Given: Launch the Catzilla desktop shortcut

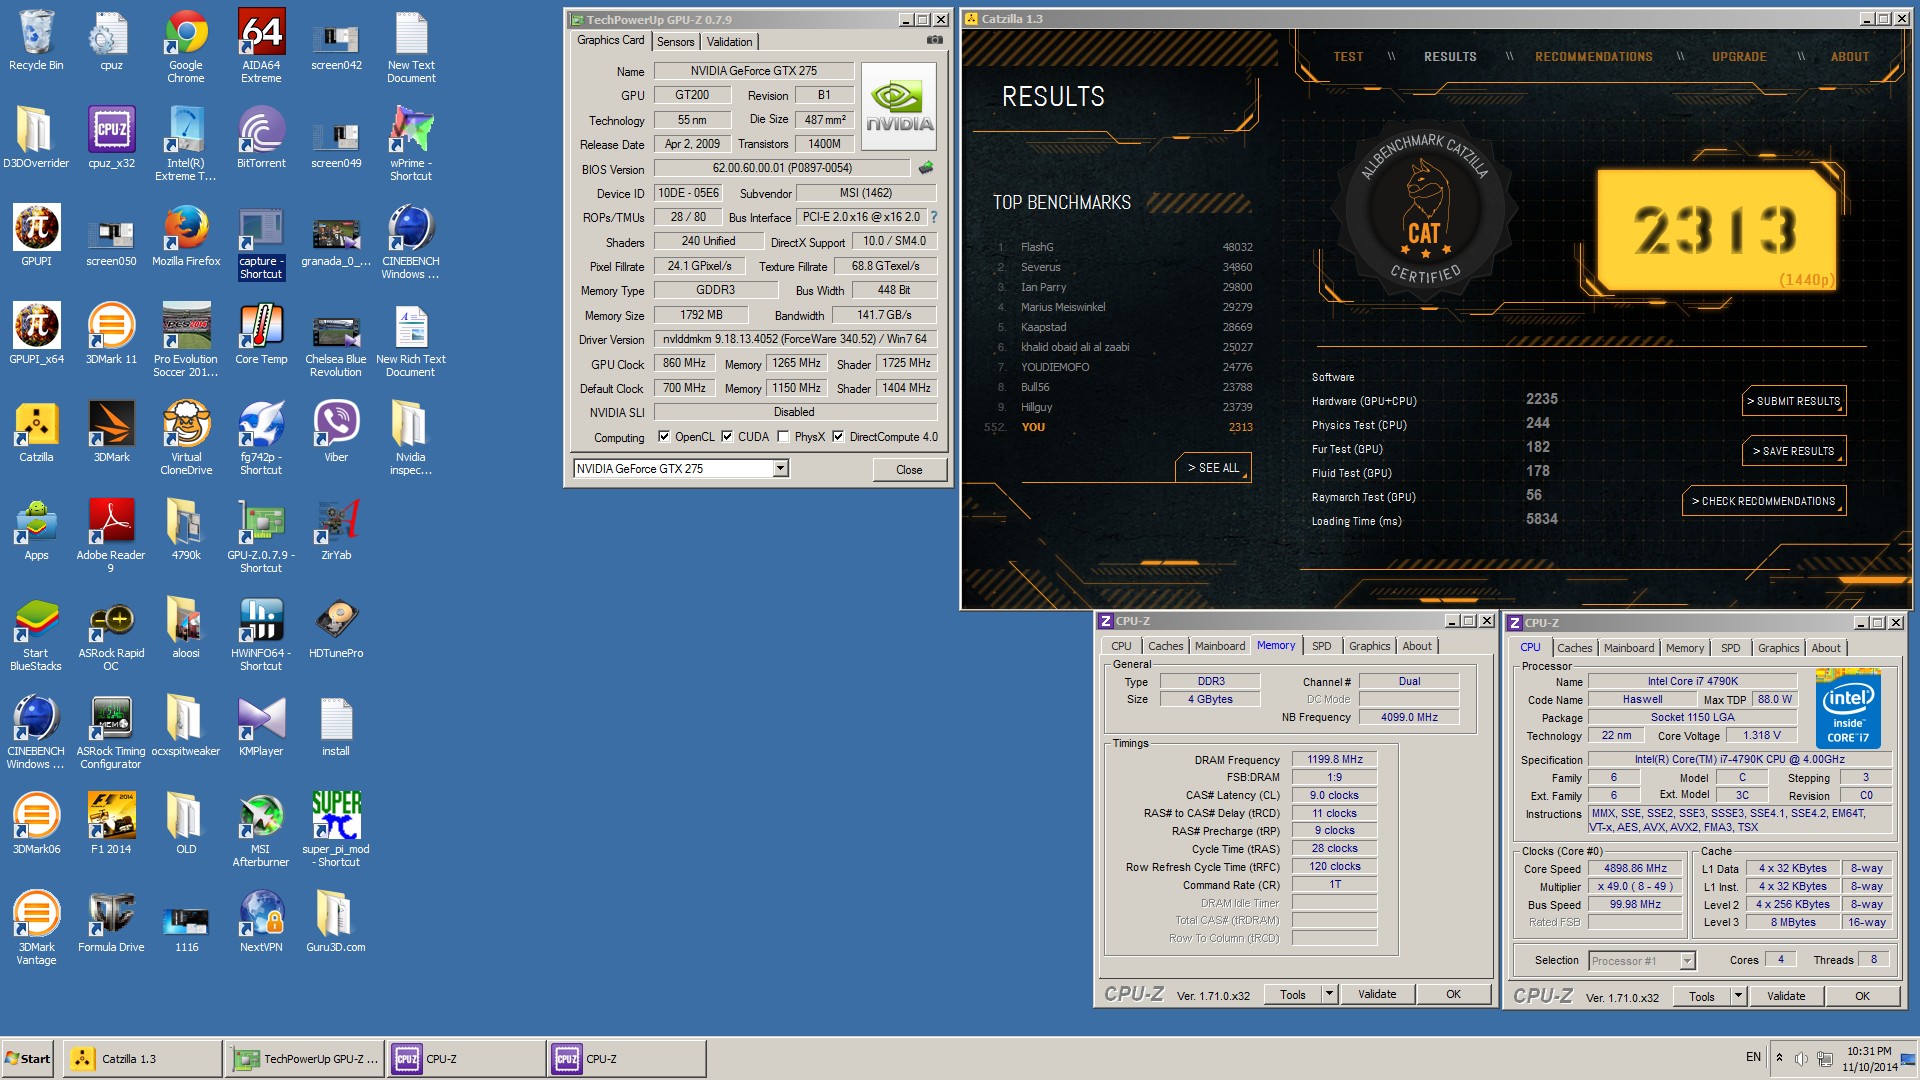Looking at the screenshot, I should pos(36,432).
